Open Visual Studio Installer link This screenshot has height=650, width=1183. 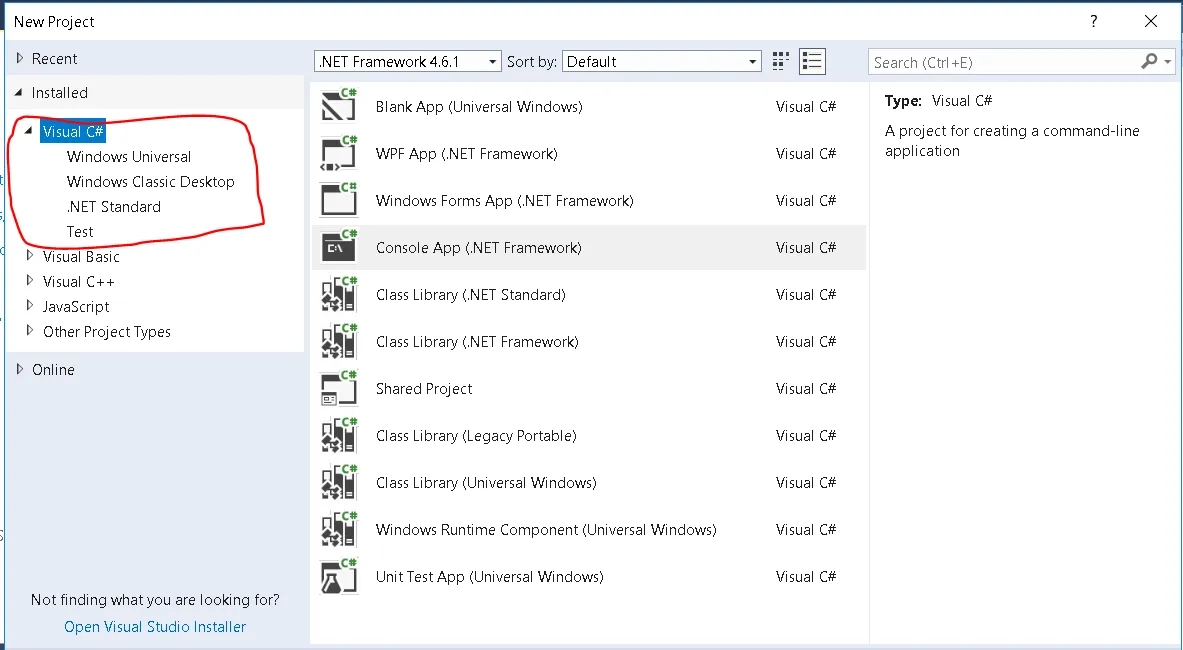point(155,627)
